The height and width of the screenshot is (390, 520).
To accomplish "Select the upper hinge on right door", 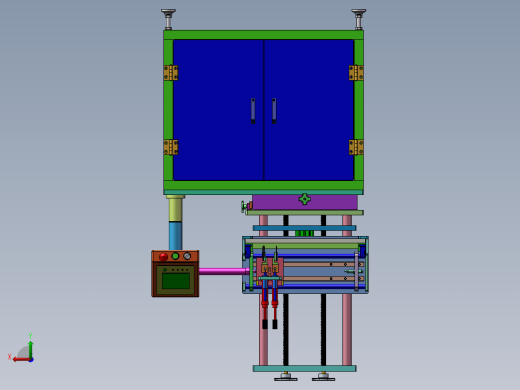I will [x=356, y=73].
